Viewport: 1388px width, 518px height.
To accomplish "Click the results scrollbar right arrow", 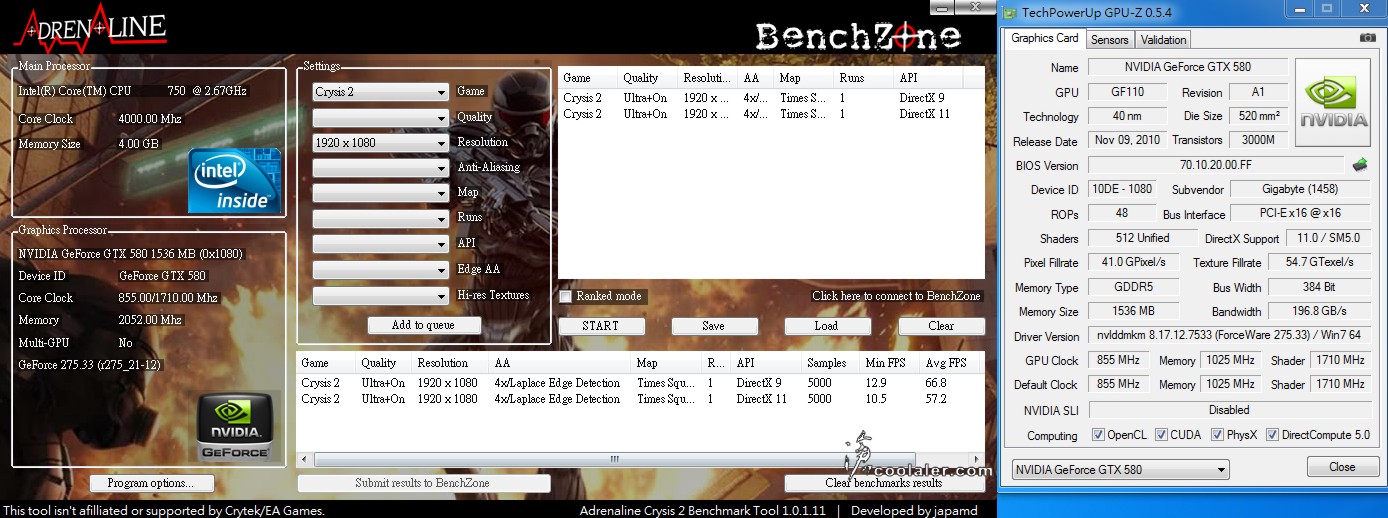I will pos(975,459).
